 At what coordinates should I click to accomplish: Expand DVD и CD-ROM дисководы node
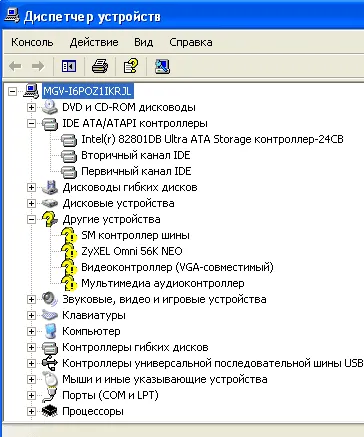pyautogui.click(x=31, y=107)
